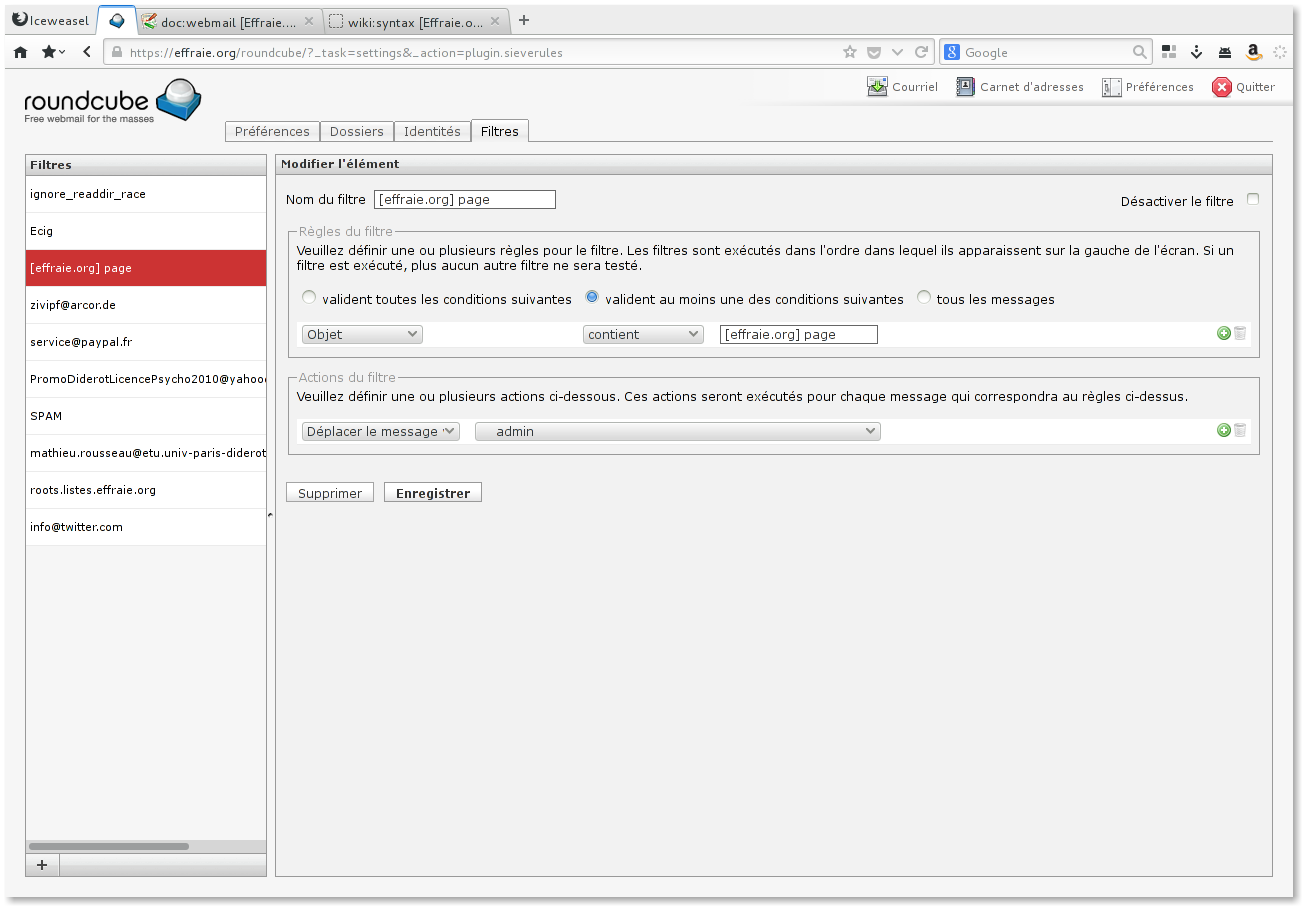Viewport: 1302px width, 906px height.
Task: Add an action with the green plus icon
Action: click(1223, 431)
